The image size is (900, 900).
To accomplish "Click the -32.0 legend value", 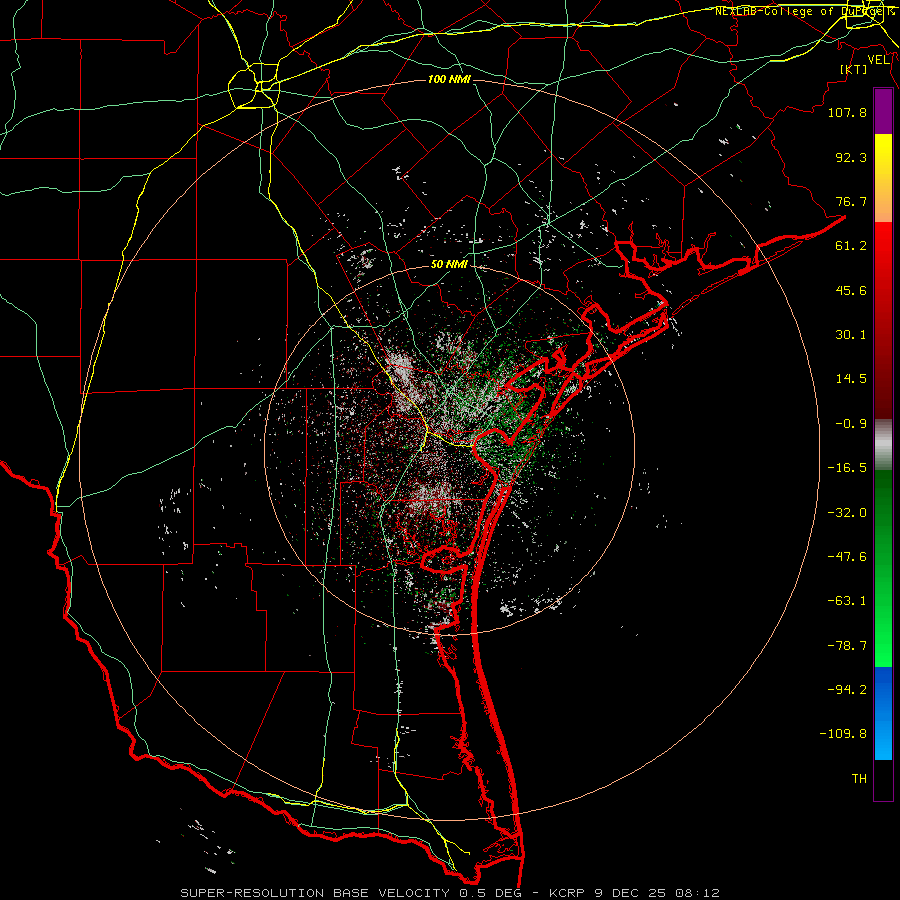I will [847, 513].
